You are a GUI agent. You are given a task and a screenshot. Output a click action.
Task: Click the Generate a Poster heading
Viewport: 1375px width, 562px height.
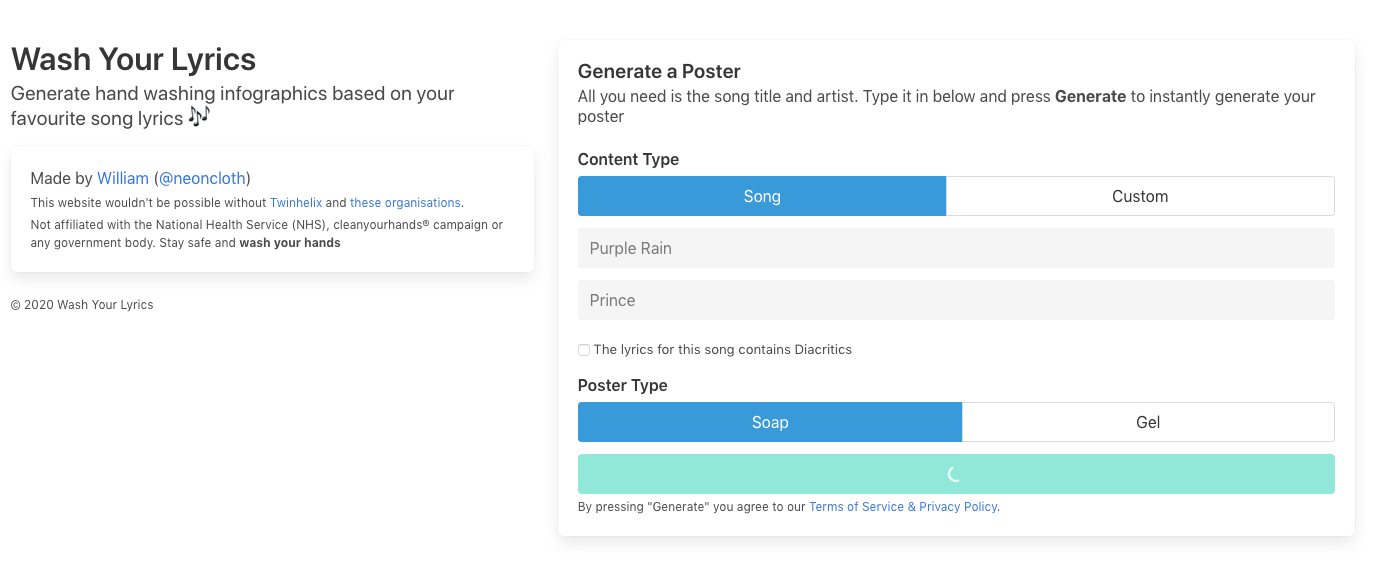pyautogui.click(x=659, y=71)
